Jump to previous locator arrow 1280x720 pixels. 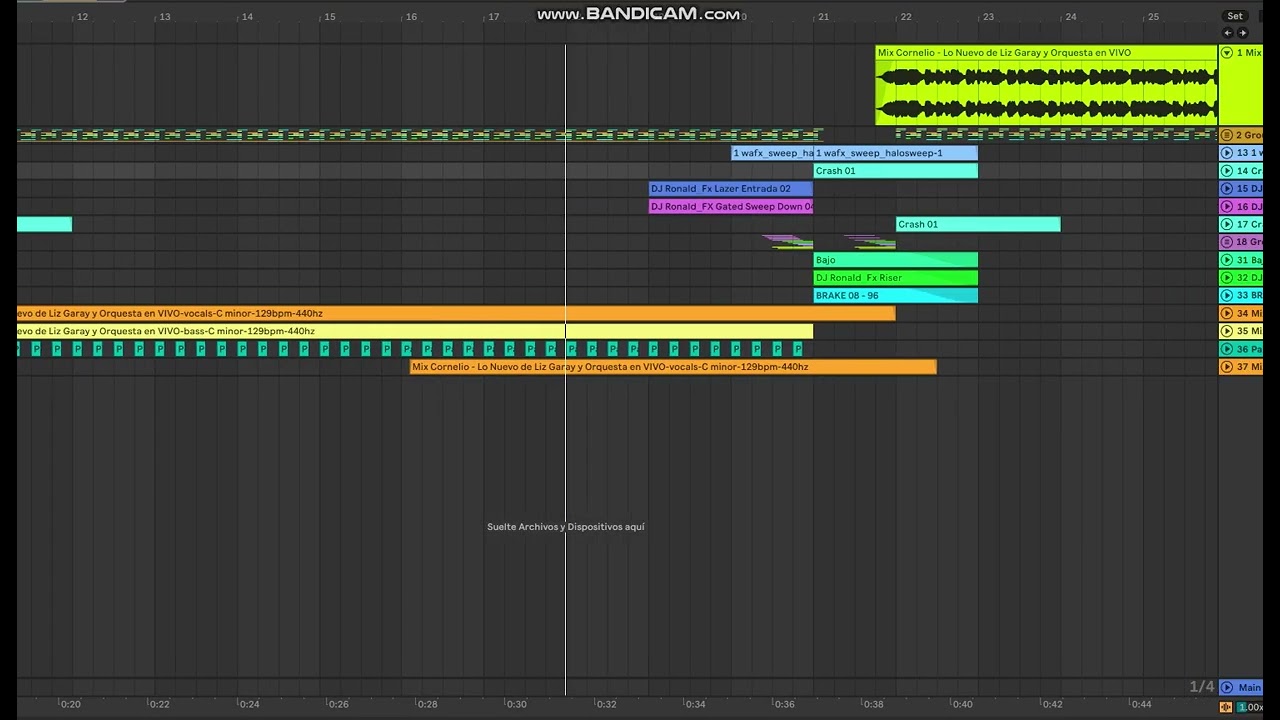1228,33
